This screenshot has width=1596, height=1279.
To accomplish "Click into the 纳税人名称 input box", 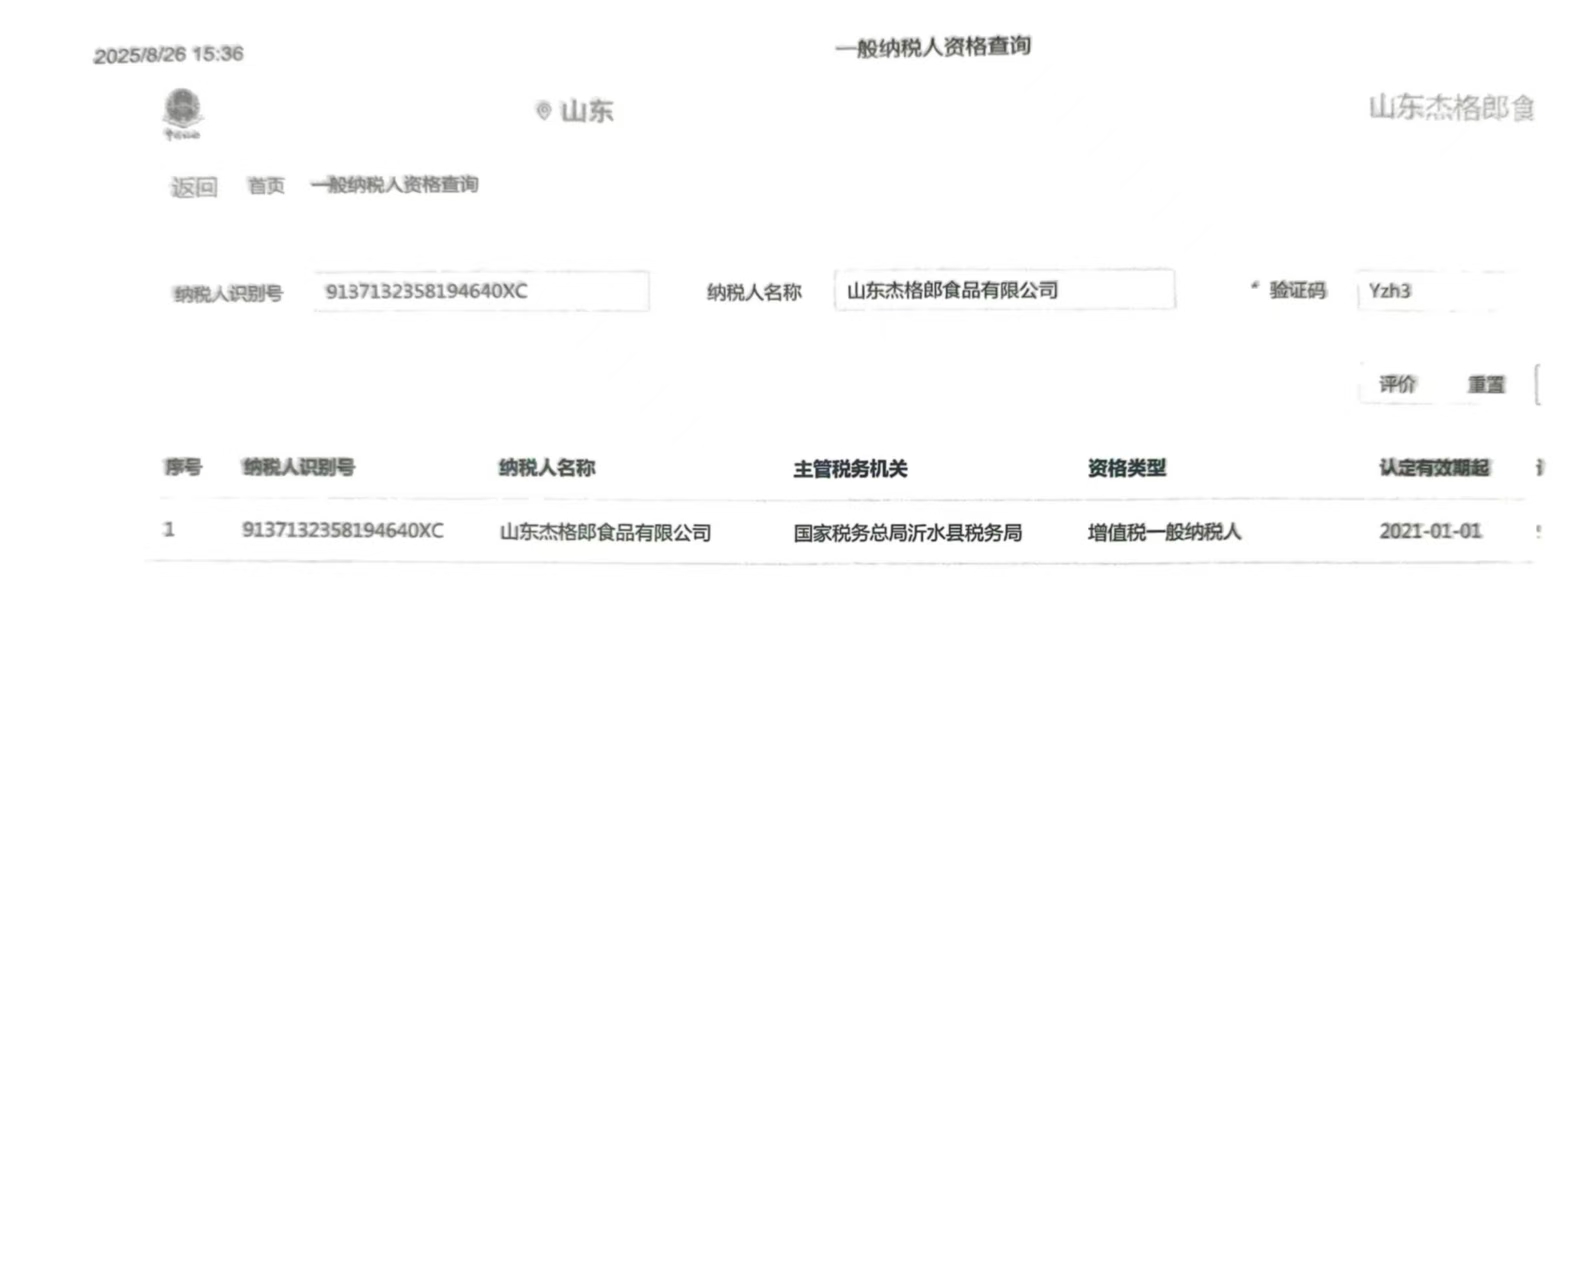I will (x=1003, y=291).
